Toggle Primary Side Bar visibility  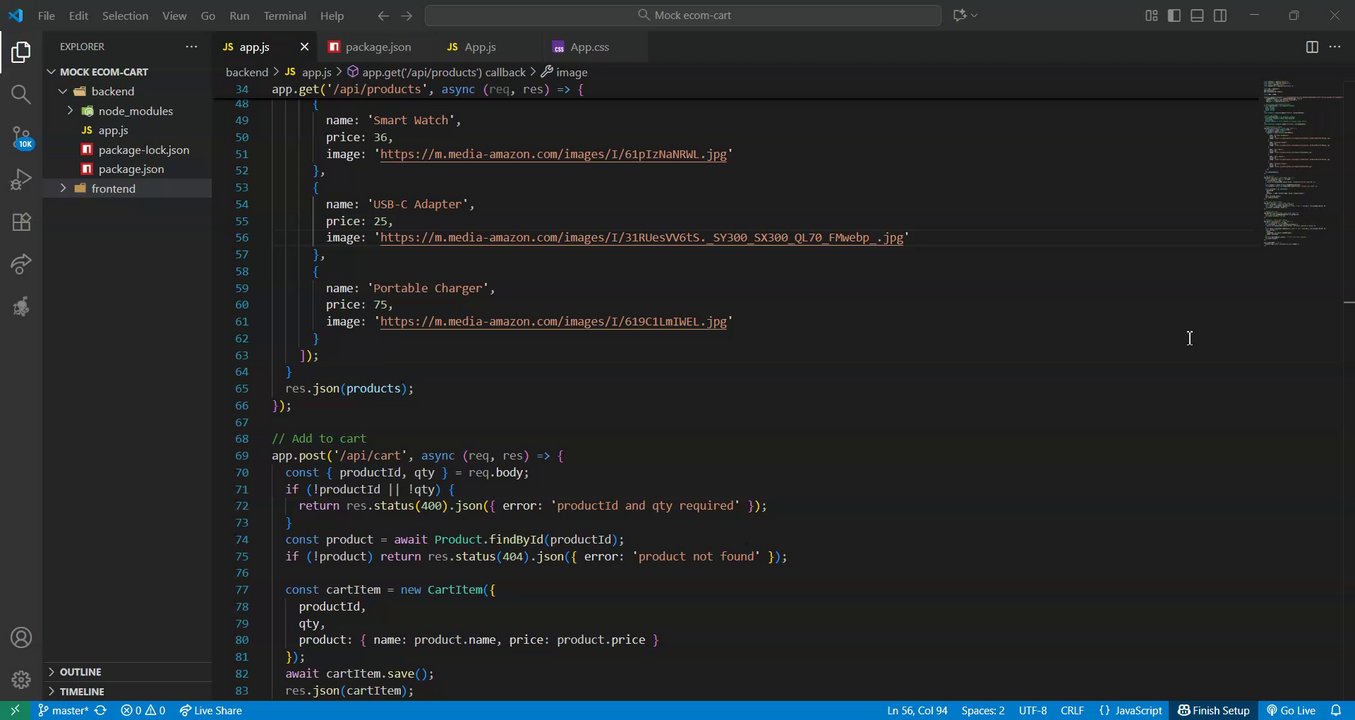click(x=1174, y=16)
